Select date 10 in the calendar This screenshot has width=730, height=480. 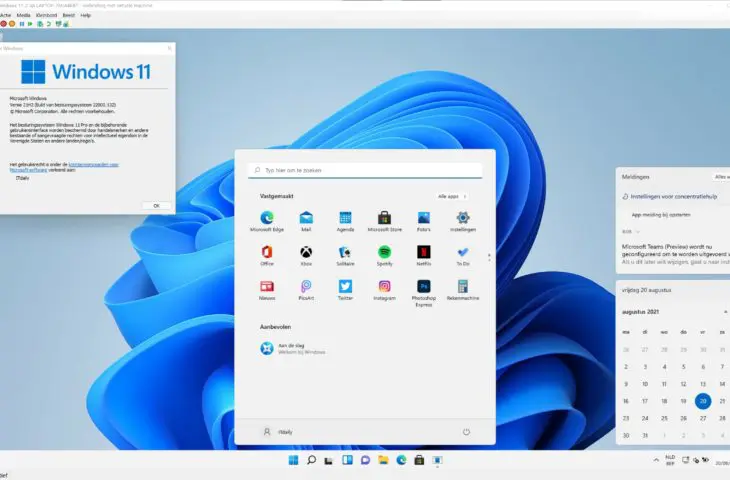pos(645,384)
